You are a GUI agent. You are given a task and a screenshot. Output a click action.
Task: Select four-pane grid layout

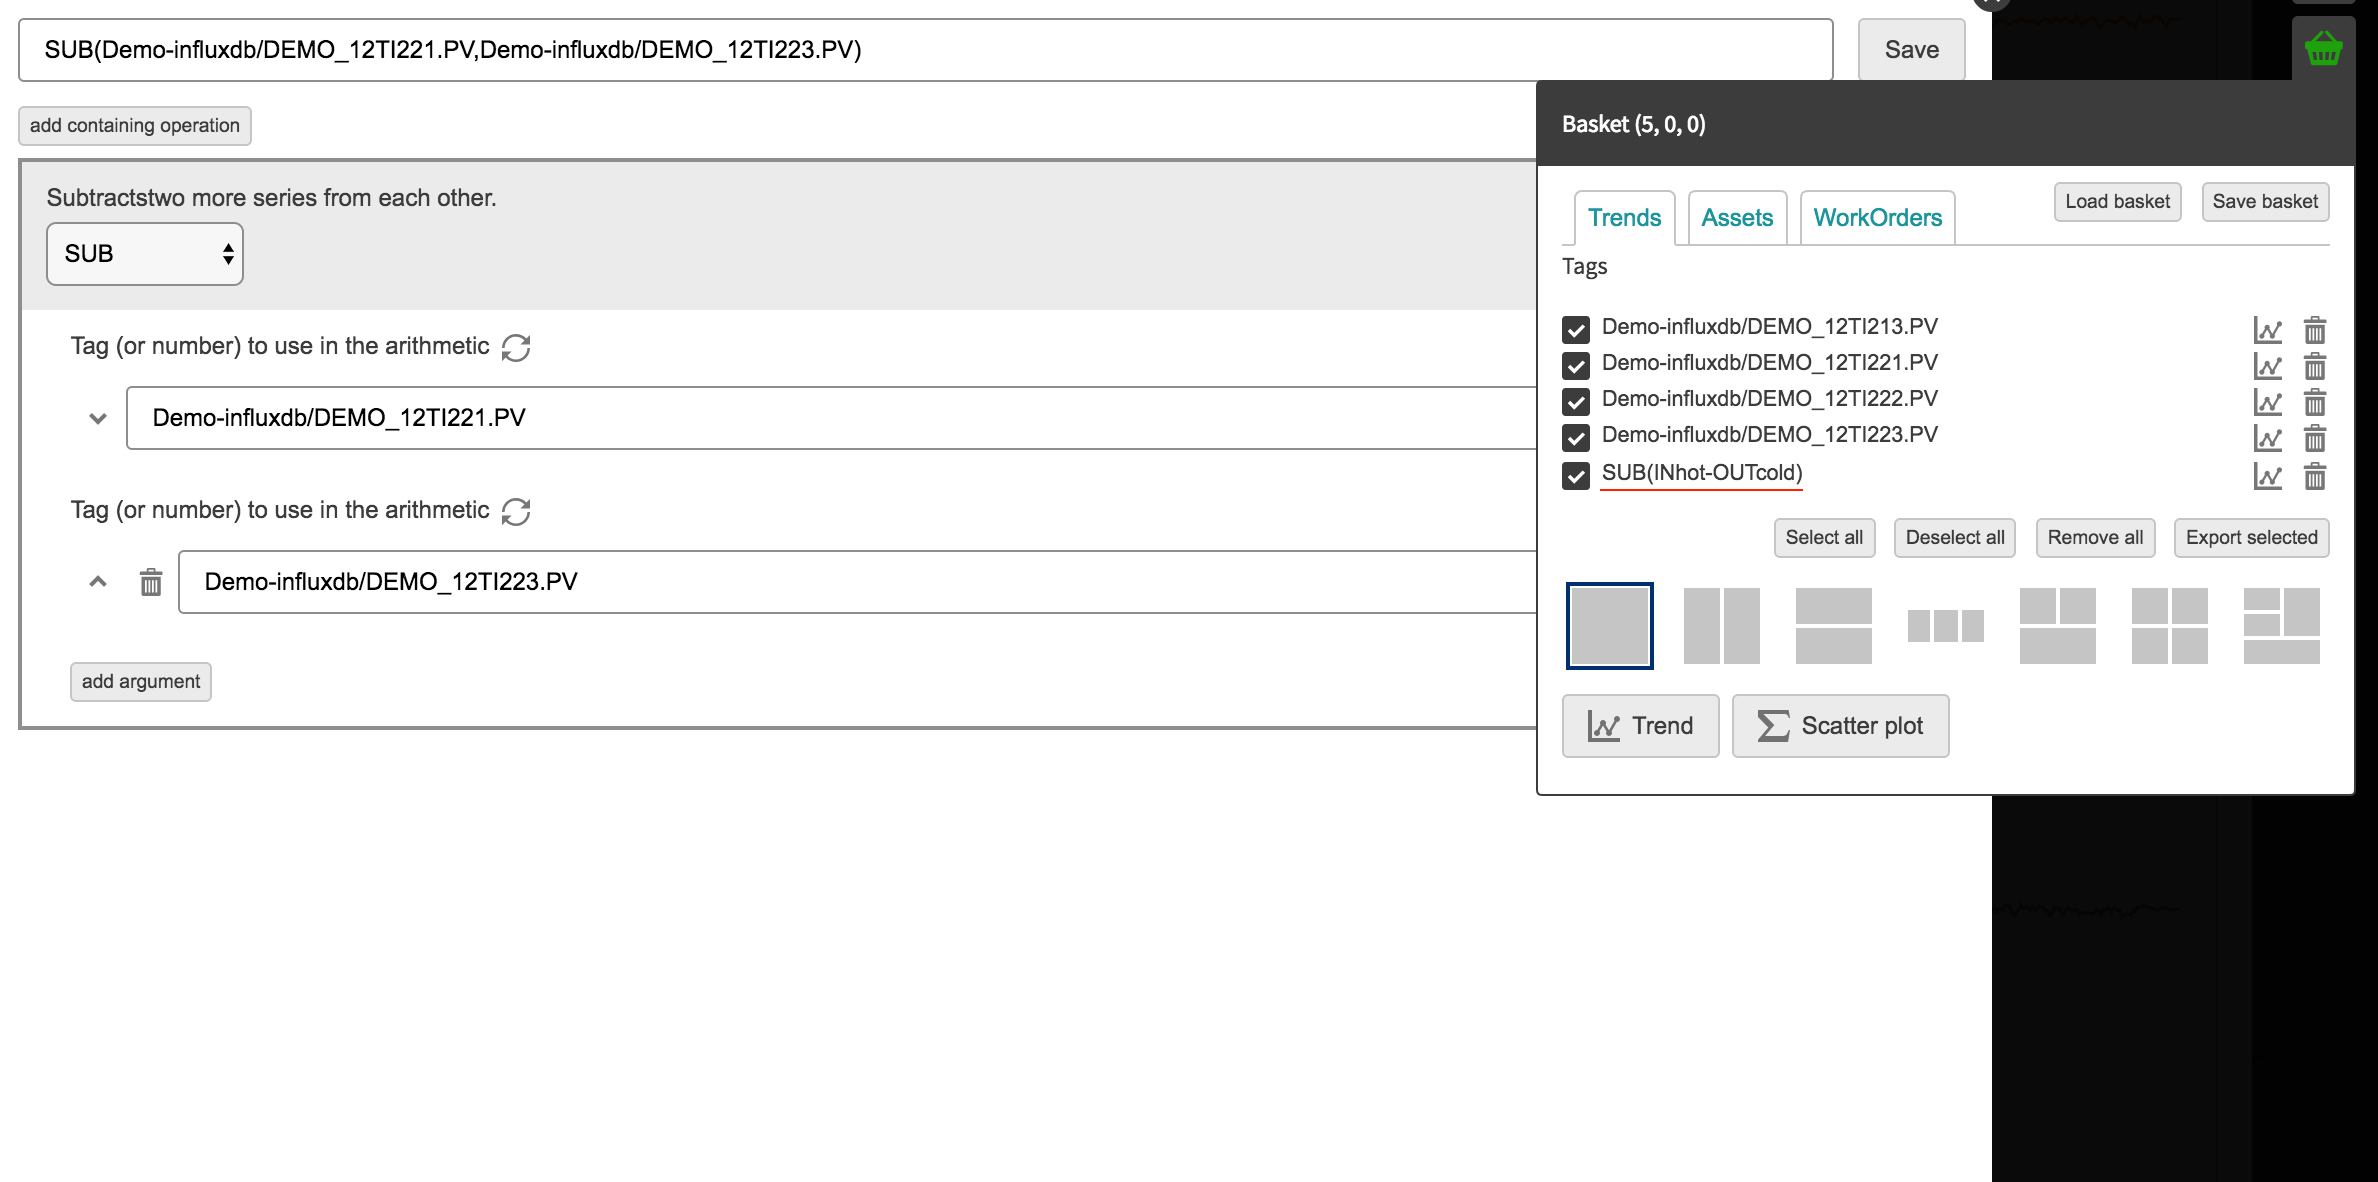2169,626
